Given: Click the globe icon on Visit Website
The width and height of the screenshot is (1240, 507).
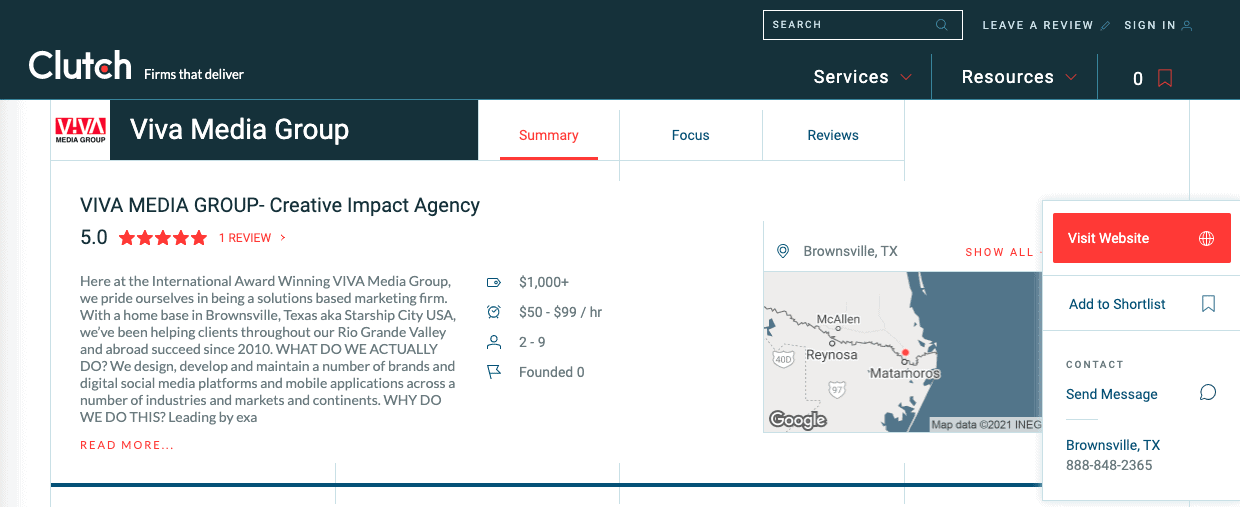Looking at the screenshot, I should pos(1207,238).
